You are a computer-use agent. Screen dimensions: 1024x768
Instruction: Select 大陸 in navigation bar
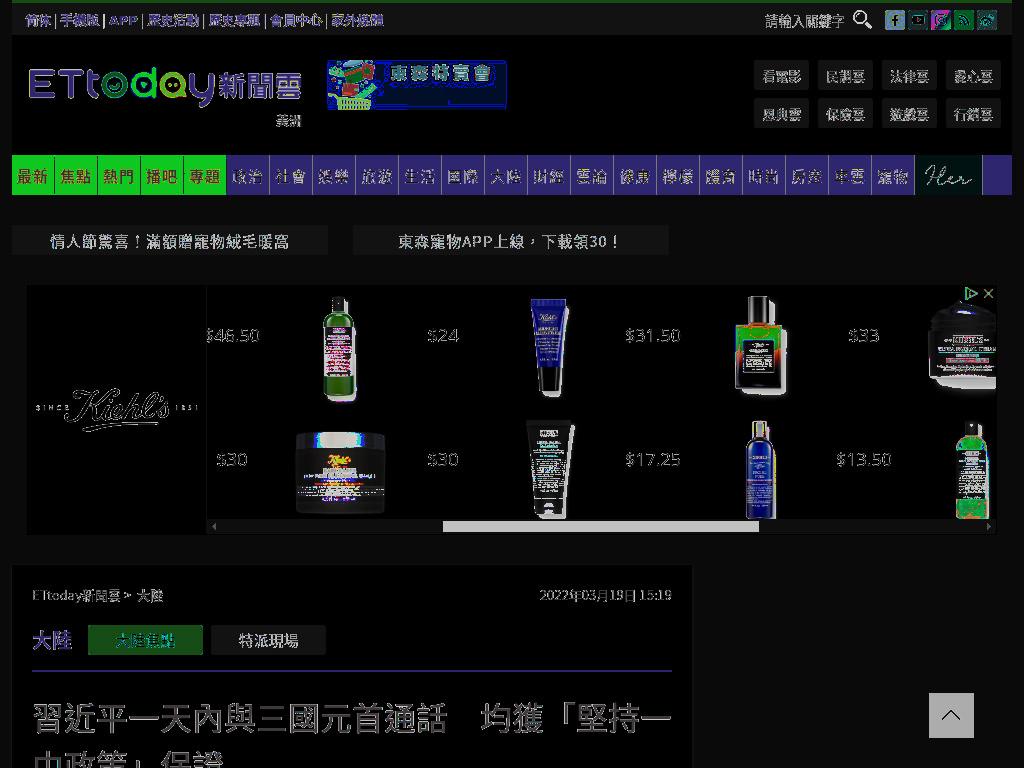point(506,176)
